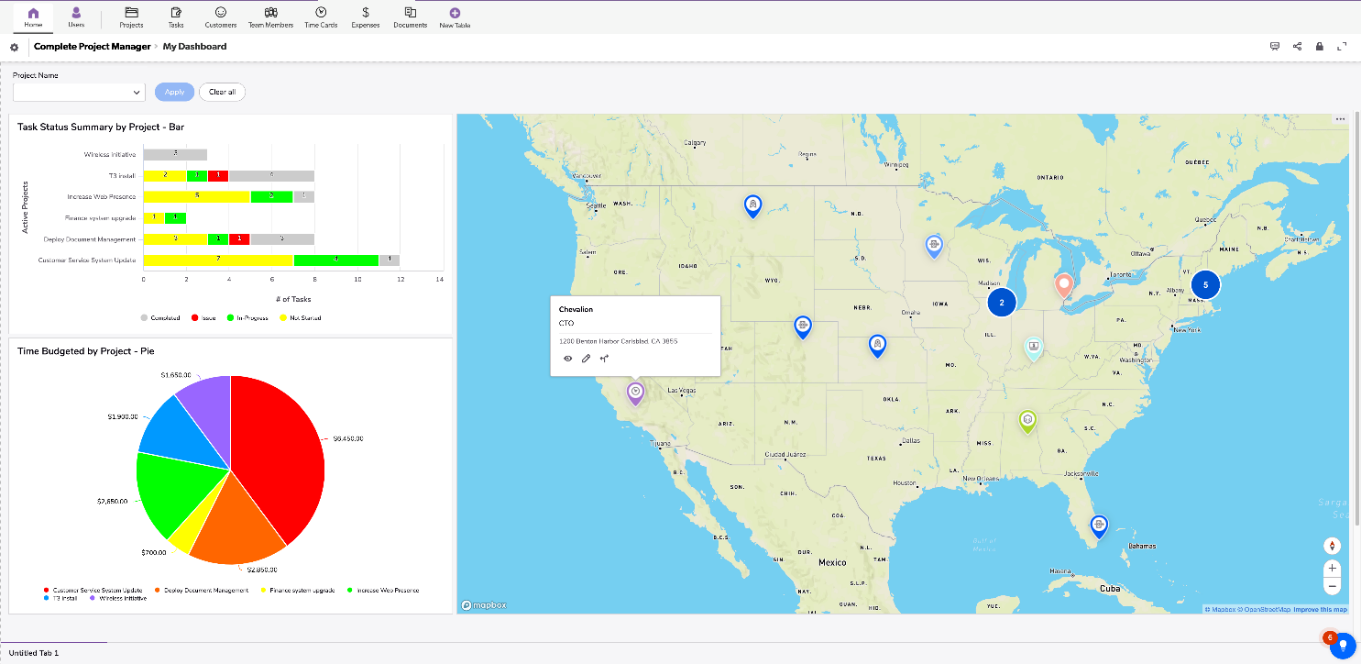Open the Projects table
This screenshot has width=1361, height=664.
point(131,16)
